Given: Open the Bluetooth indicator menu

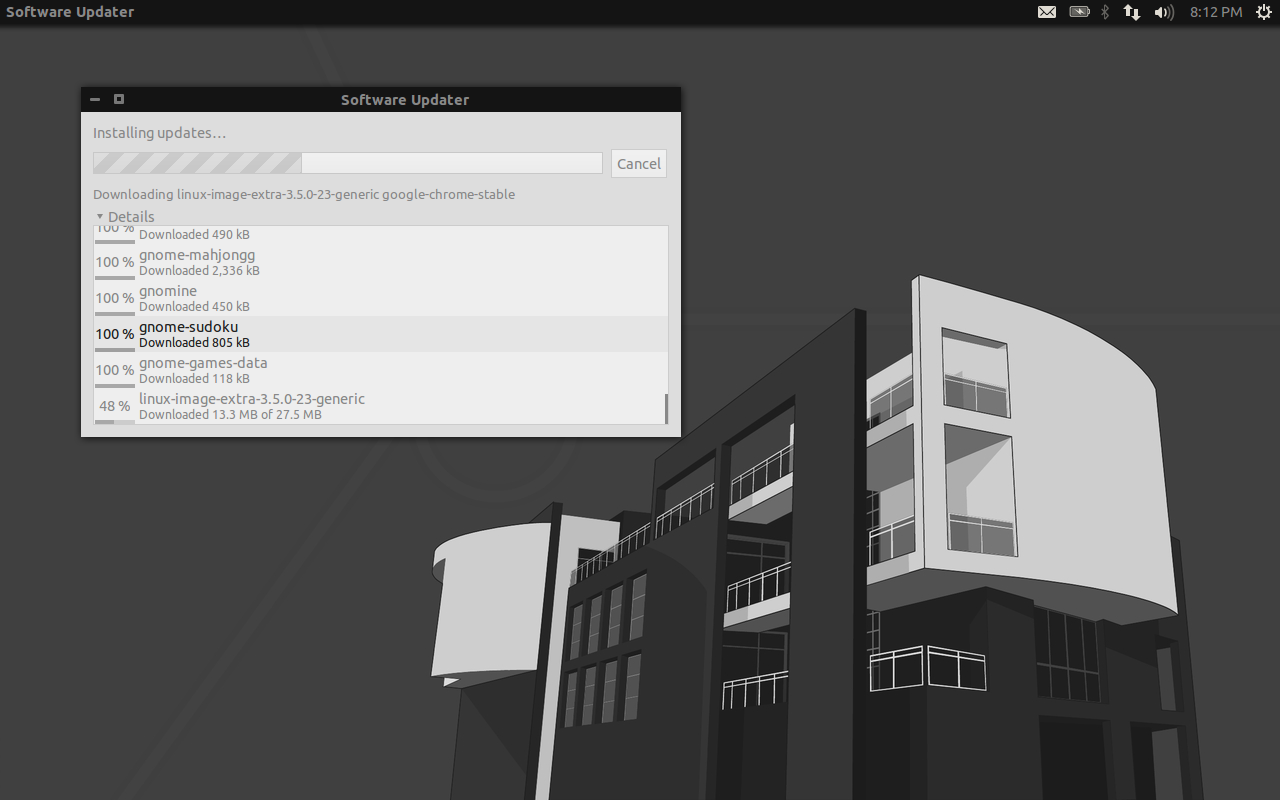Looking at the screenshot, I should click(1105, 12).
